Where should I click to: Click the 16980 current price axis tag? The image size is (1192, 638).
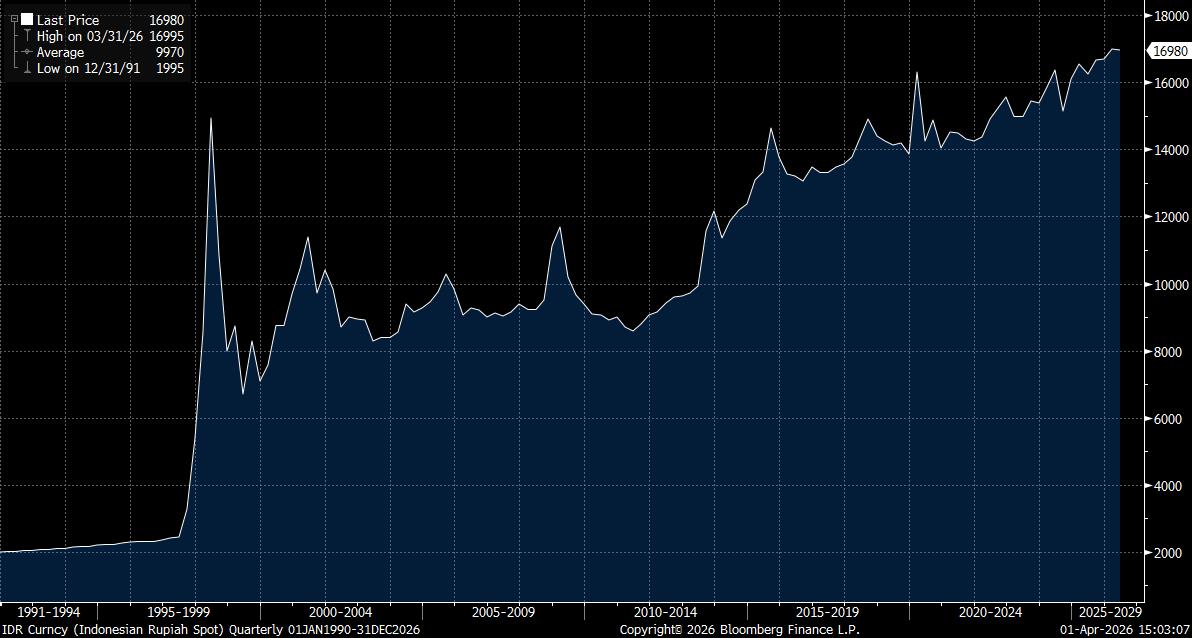[x=1169, y=51]
